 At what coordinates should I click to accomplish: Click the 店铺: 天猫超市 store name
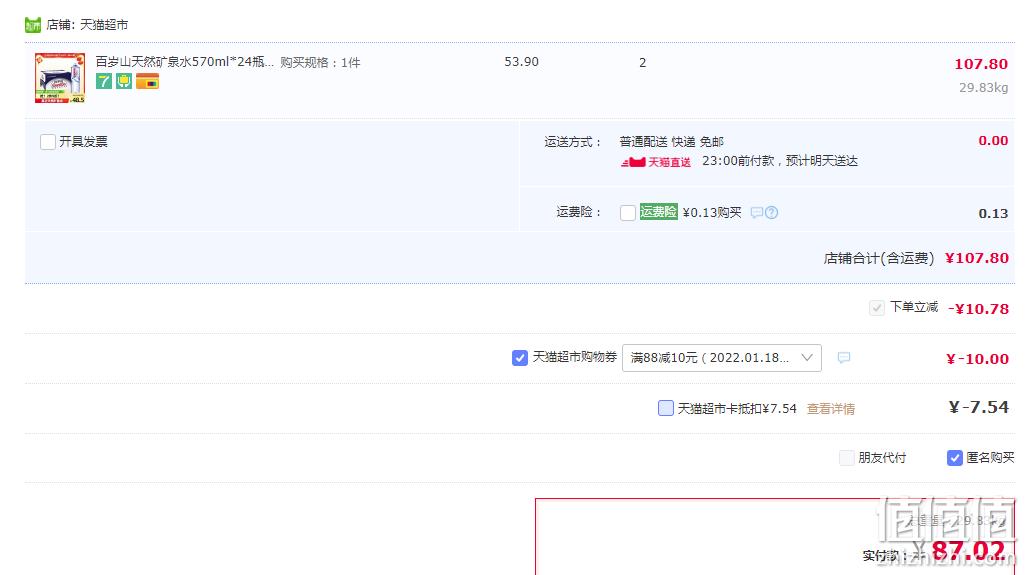click(87, 25)
